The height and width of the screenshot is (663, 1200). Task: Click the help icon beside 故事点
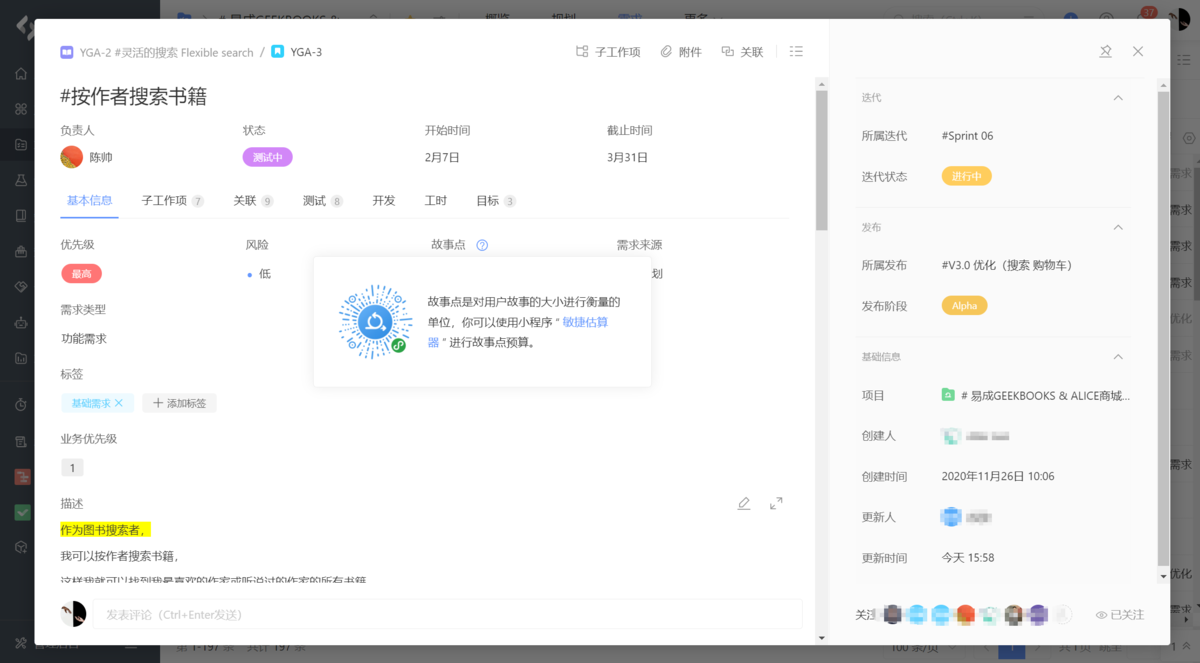[x=483, y=244]
